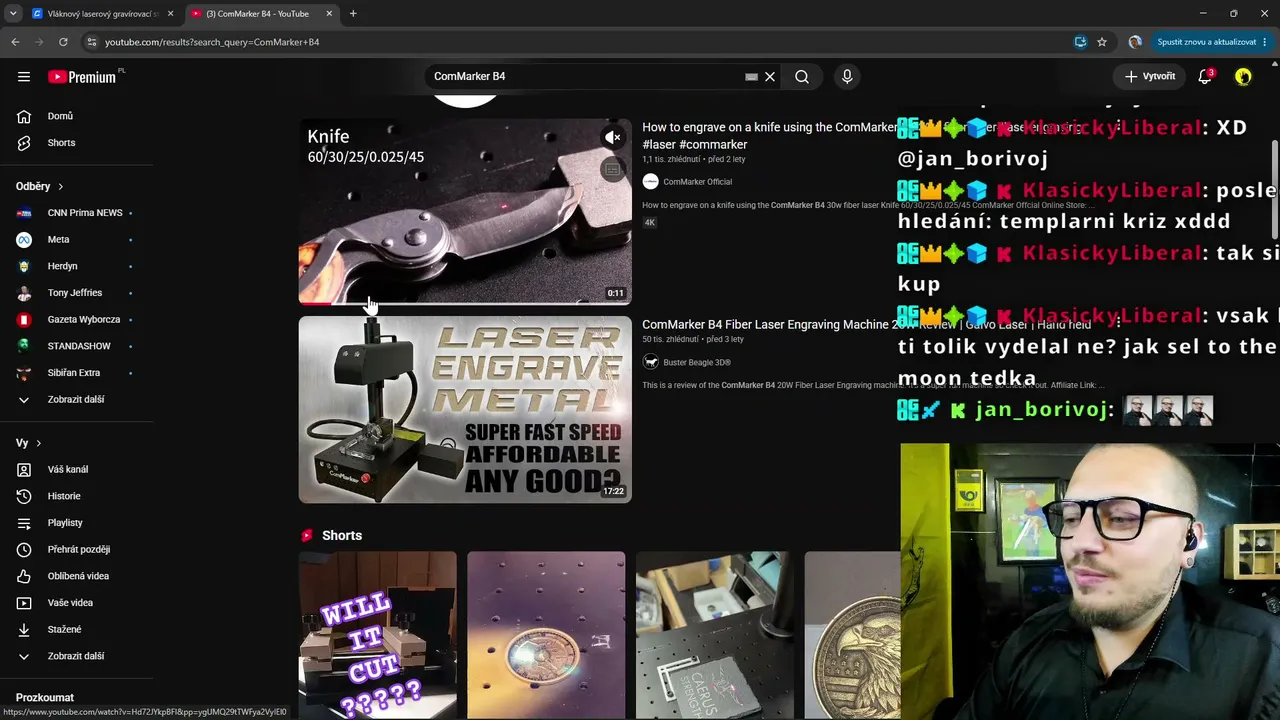Play the Cerus Strength engraving Short
The image size is (1280, 720).
(715, 635)
